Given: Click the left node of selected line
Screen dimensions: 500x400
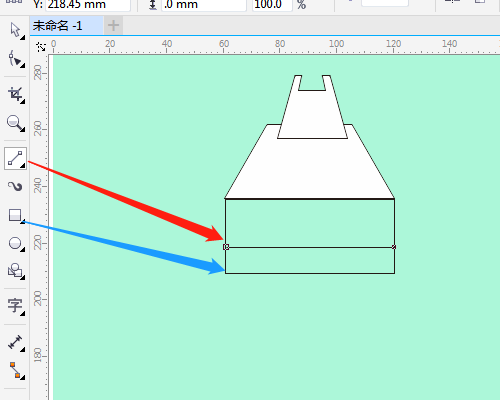Looking at the screenshot, I should click(226, 247).
